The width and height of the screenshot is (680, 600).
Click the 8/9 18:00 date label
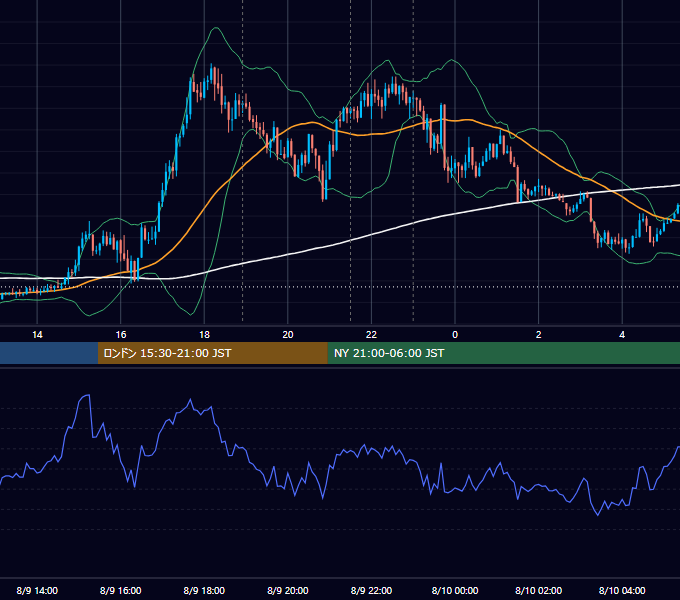point(204,590)
